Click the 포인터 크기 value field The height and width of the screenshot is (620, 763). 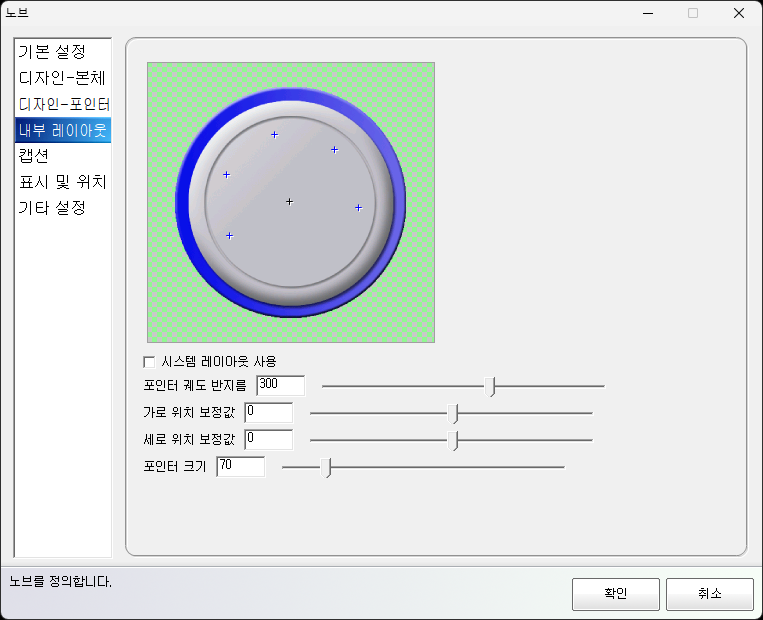coord(241,467)
